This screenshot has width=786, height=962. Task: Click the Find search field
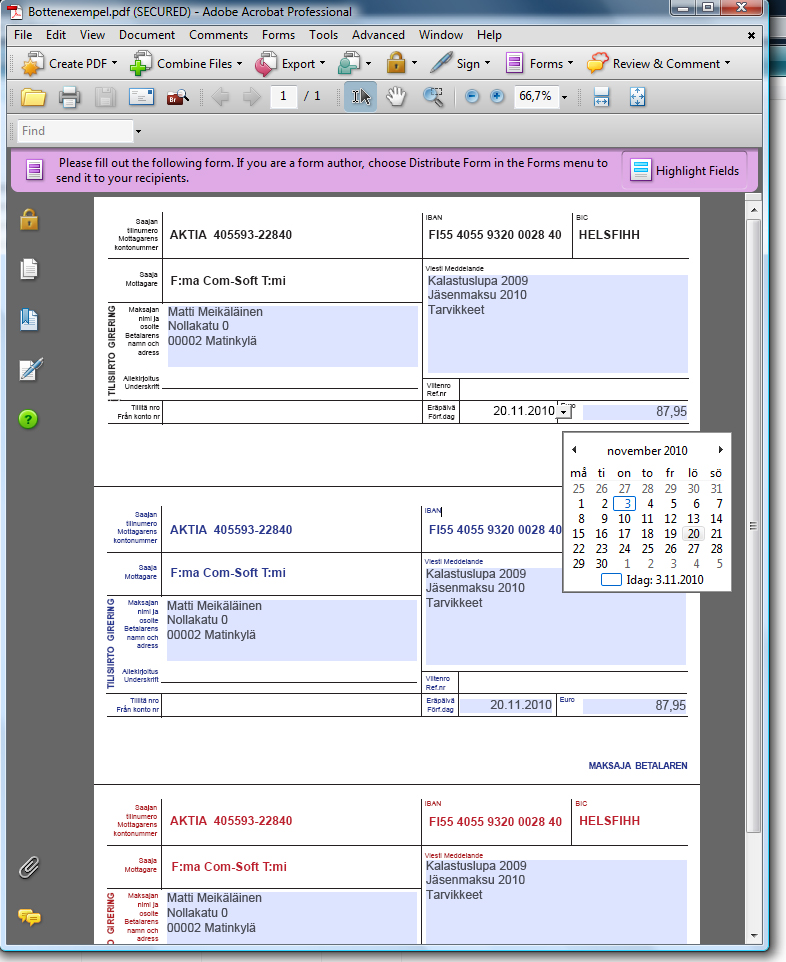[75, 131]
